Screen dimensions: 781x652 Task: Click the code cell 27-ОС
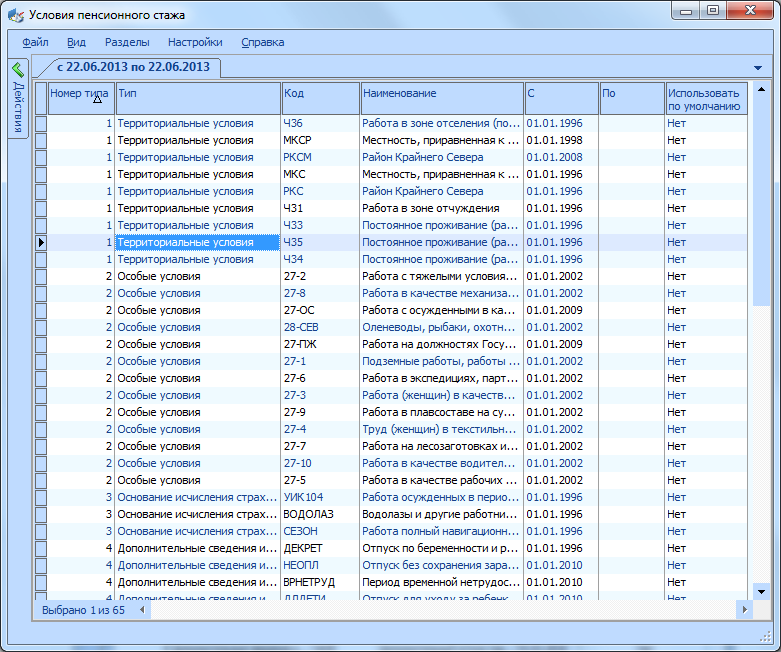click(x=320, y=310)
